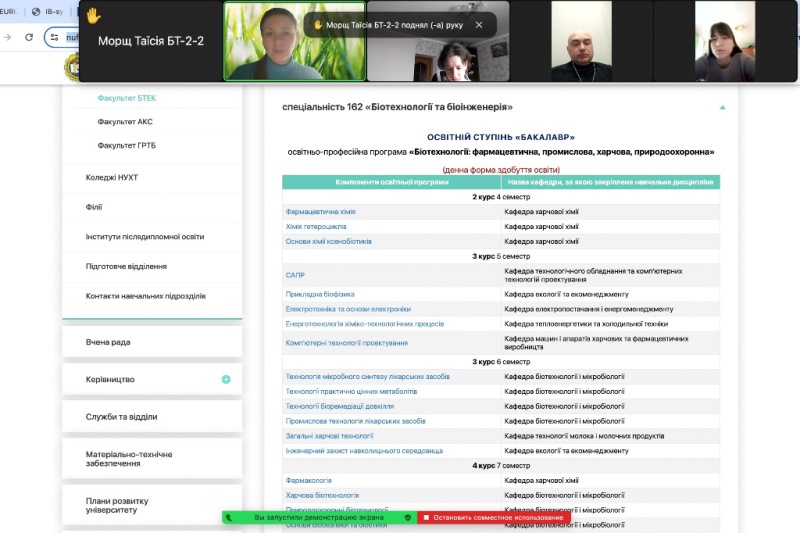Click the browser forward arrow
This screenshot has width=800, height=533.
point(8,37)
